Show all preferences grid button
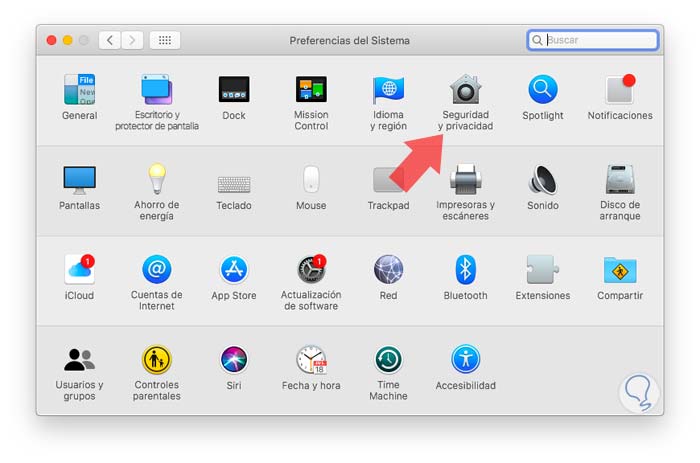Viewport: 700px width, 463px height. coord(165,40)
